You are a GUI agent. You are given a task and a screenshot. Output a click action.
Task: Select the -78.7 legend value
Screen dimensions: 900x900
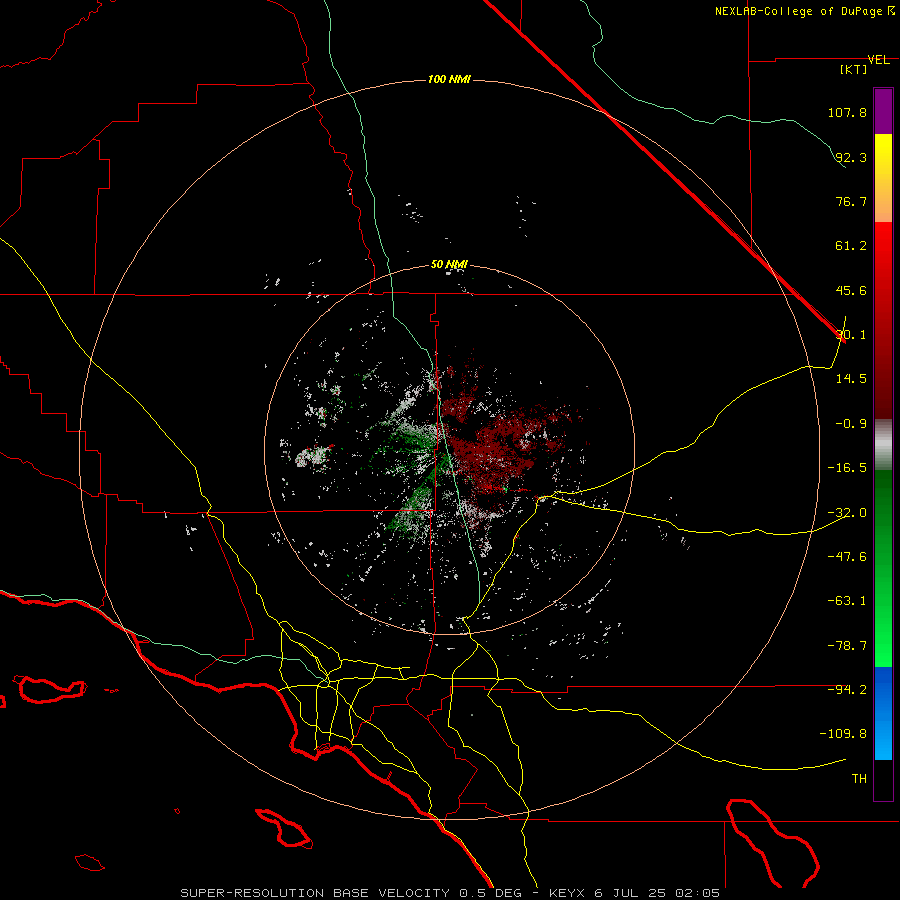(x=847, y=646)
